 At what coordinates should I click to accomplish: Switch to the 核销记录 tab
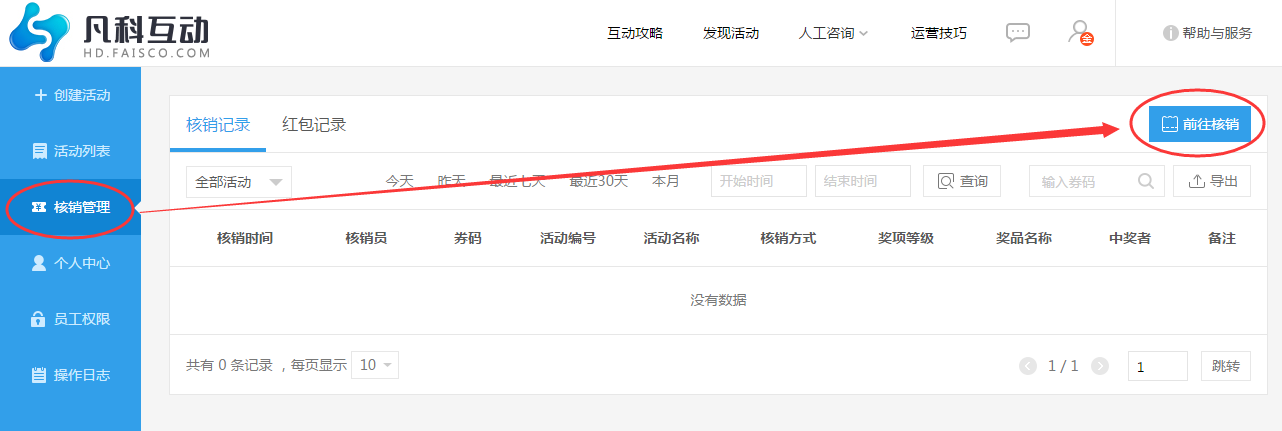218,125
